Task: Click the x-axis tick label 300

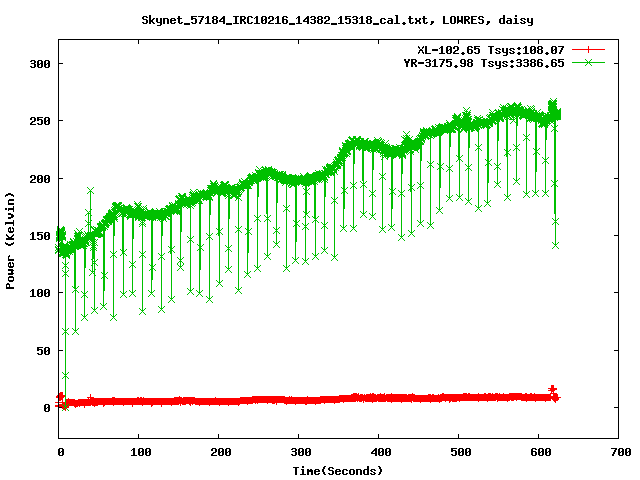Action: coord(300,452)
